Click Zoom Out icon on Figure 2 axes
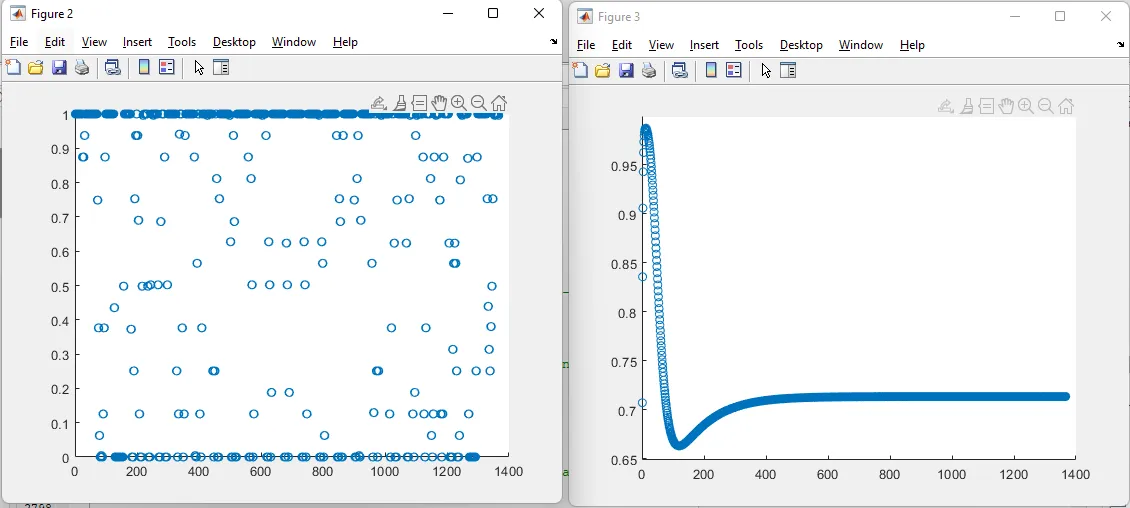1130x508 pixels. (x=479, y=103)
